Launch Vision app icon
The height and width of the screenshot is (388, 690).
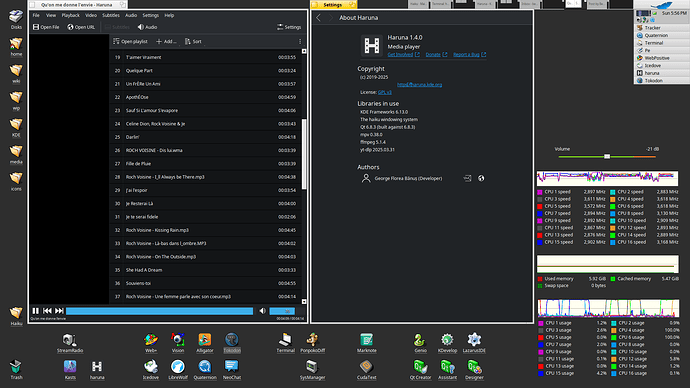178,343
